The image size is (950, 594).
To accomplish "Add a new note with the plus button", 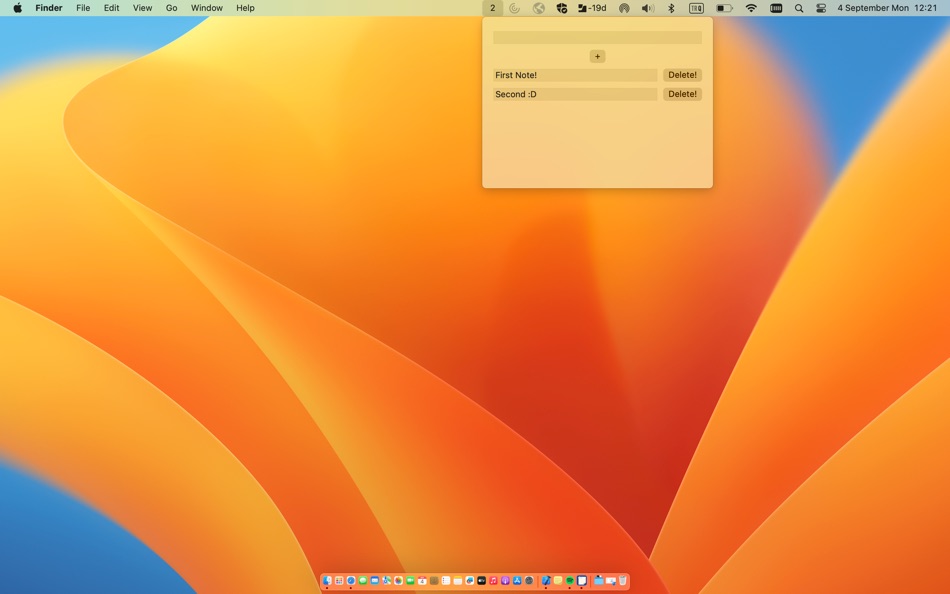I will pyautogui.click(x=597, y=56).
